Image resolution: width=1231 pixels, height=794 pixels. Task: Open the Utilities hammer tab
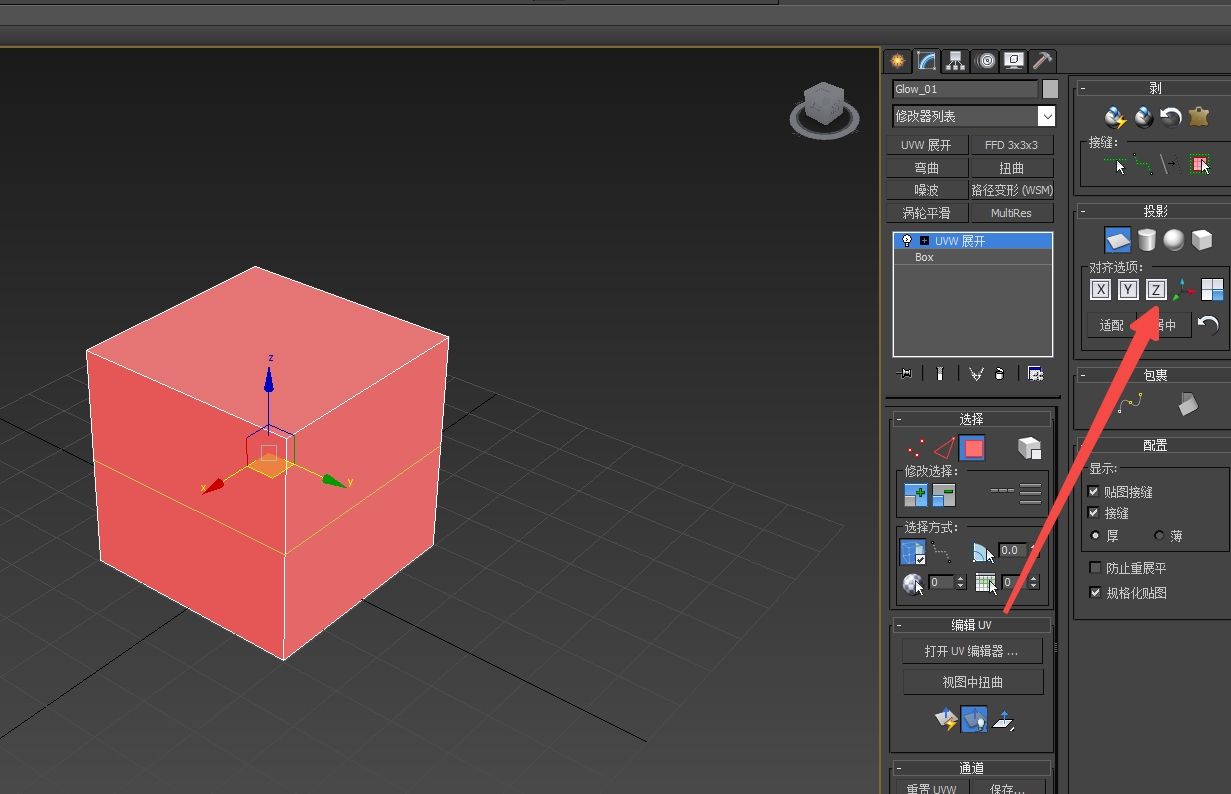coord(1042,61)
